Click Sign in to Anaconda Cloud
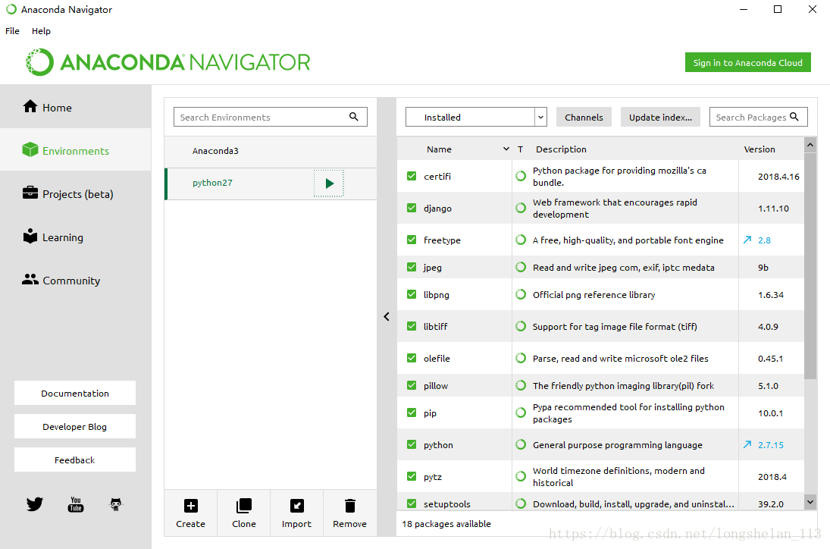The width and height of the screenshot is (830, 549). (747, 62)
